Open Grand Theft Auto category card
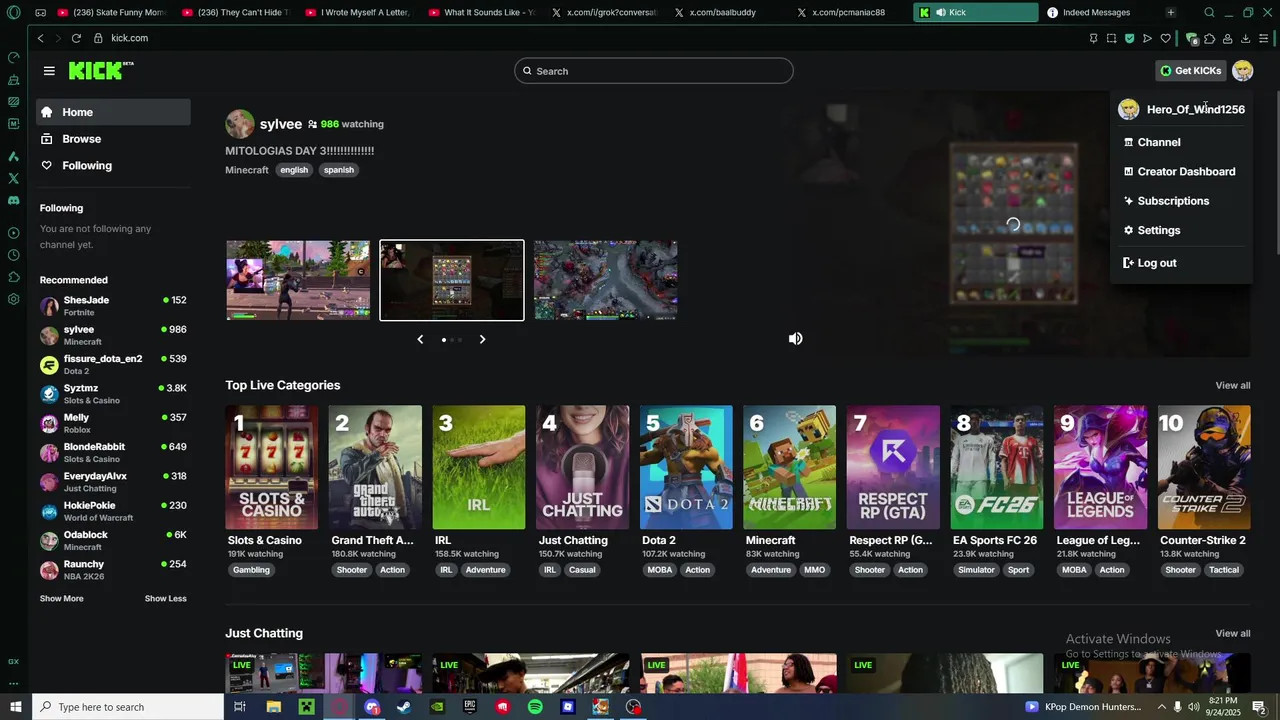This screenshot has width=1280, height=720. click(x=375, y=467)
